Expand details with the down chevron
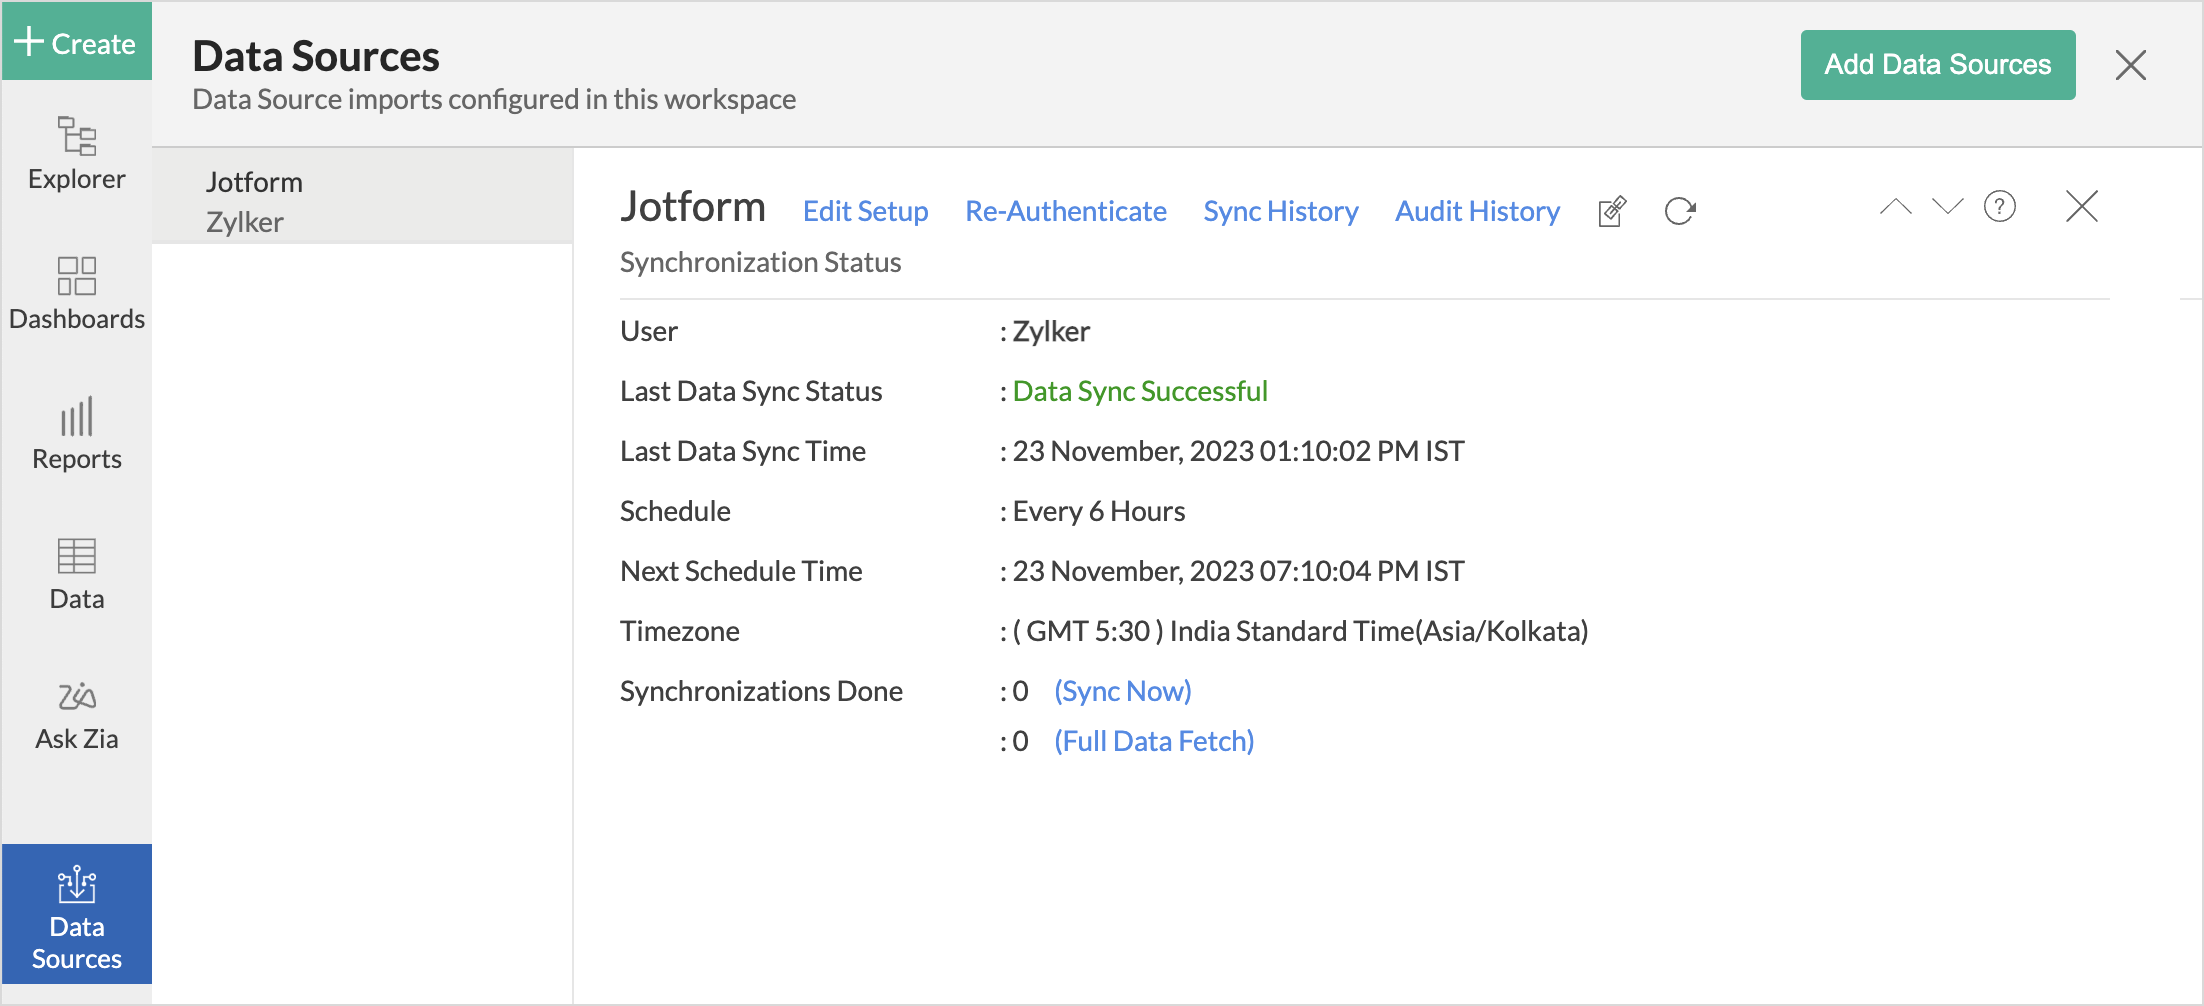2204x1006 pixels. (x=1947, y=207)
